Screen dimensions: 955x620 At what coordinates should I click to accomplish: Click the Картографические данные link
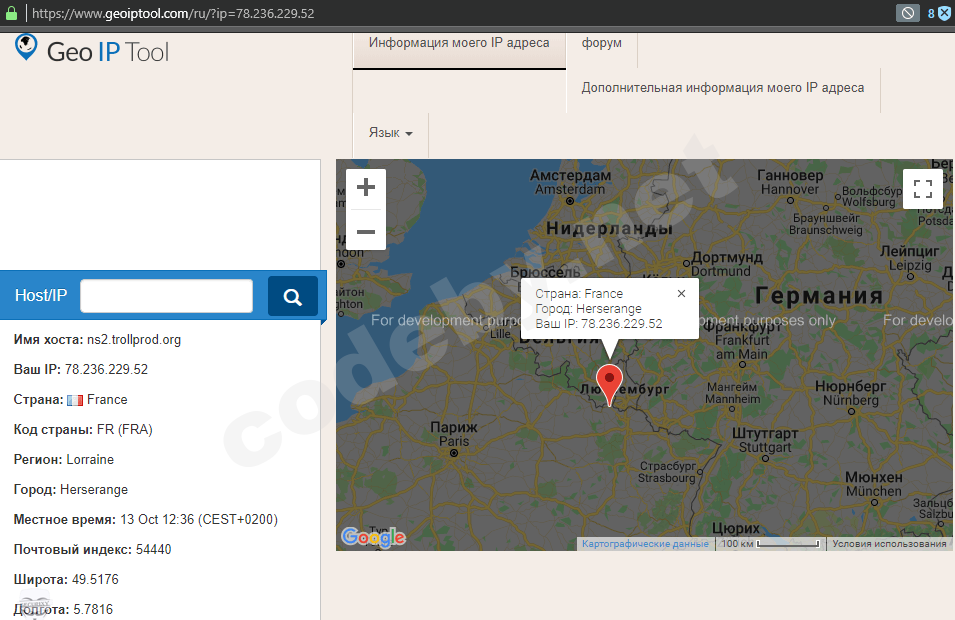pyautogui.click(x=645, y=544)
